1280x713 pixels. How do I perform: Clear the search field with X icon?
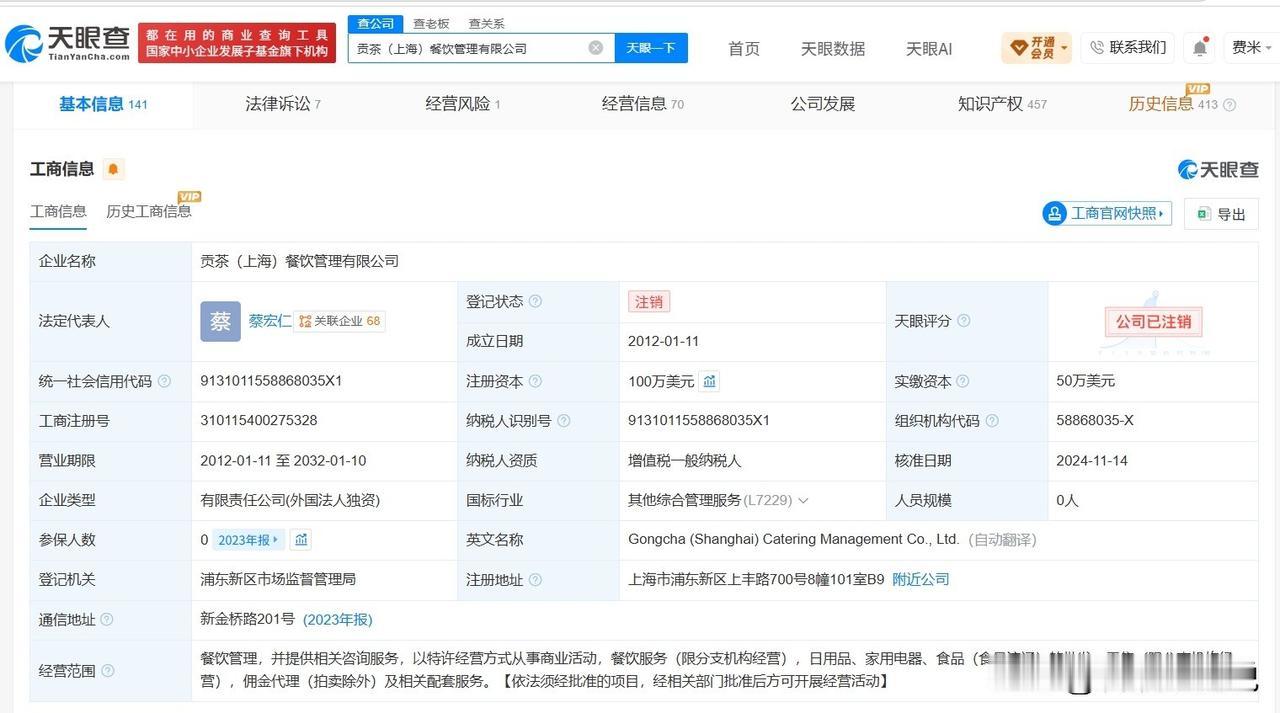pos(596,47)
